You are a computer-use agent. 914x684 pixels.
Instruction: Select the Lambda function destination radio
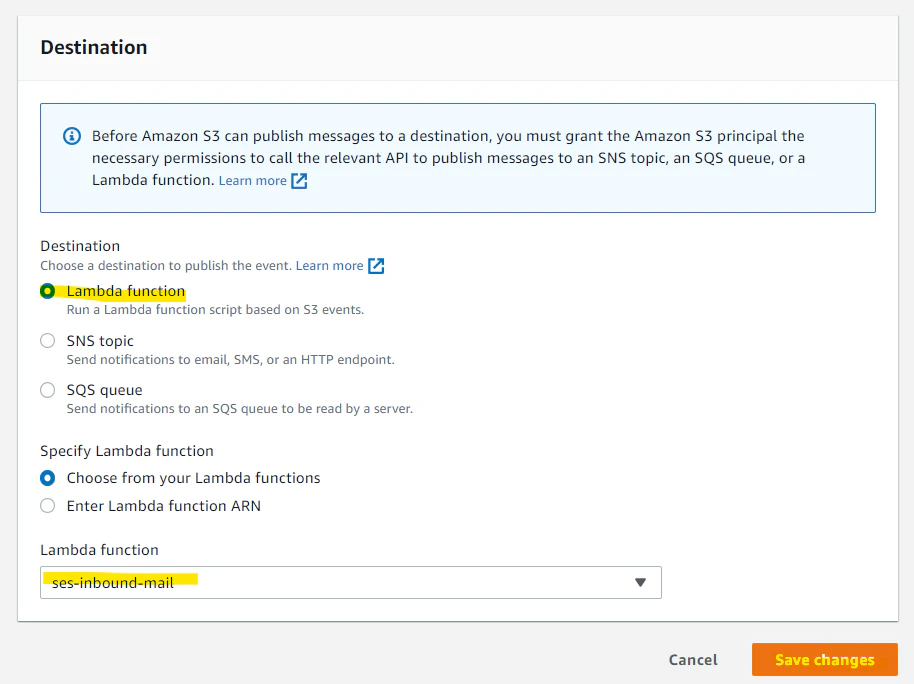47,291
